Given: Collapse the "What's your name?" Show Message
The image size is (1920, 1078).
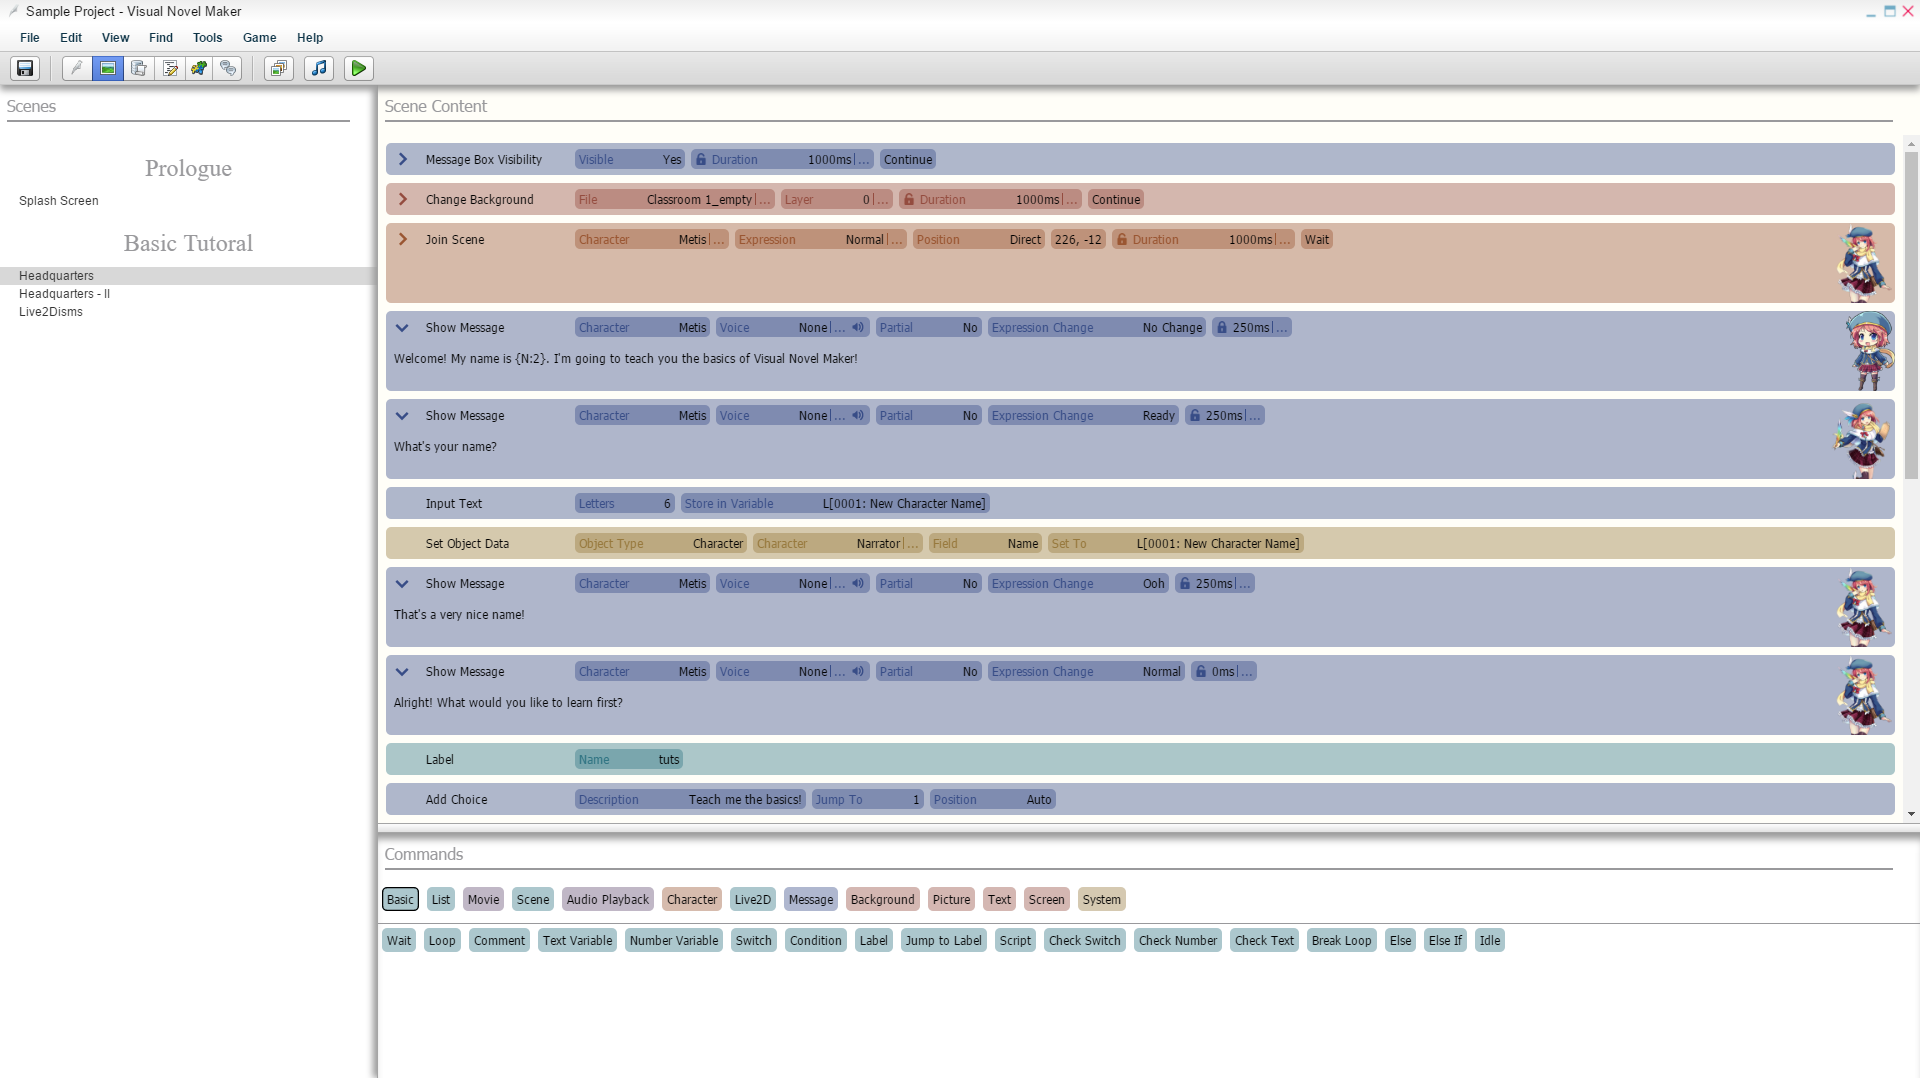Looking at the screenshot, I should (402, 416).
